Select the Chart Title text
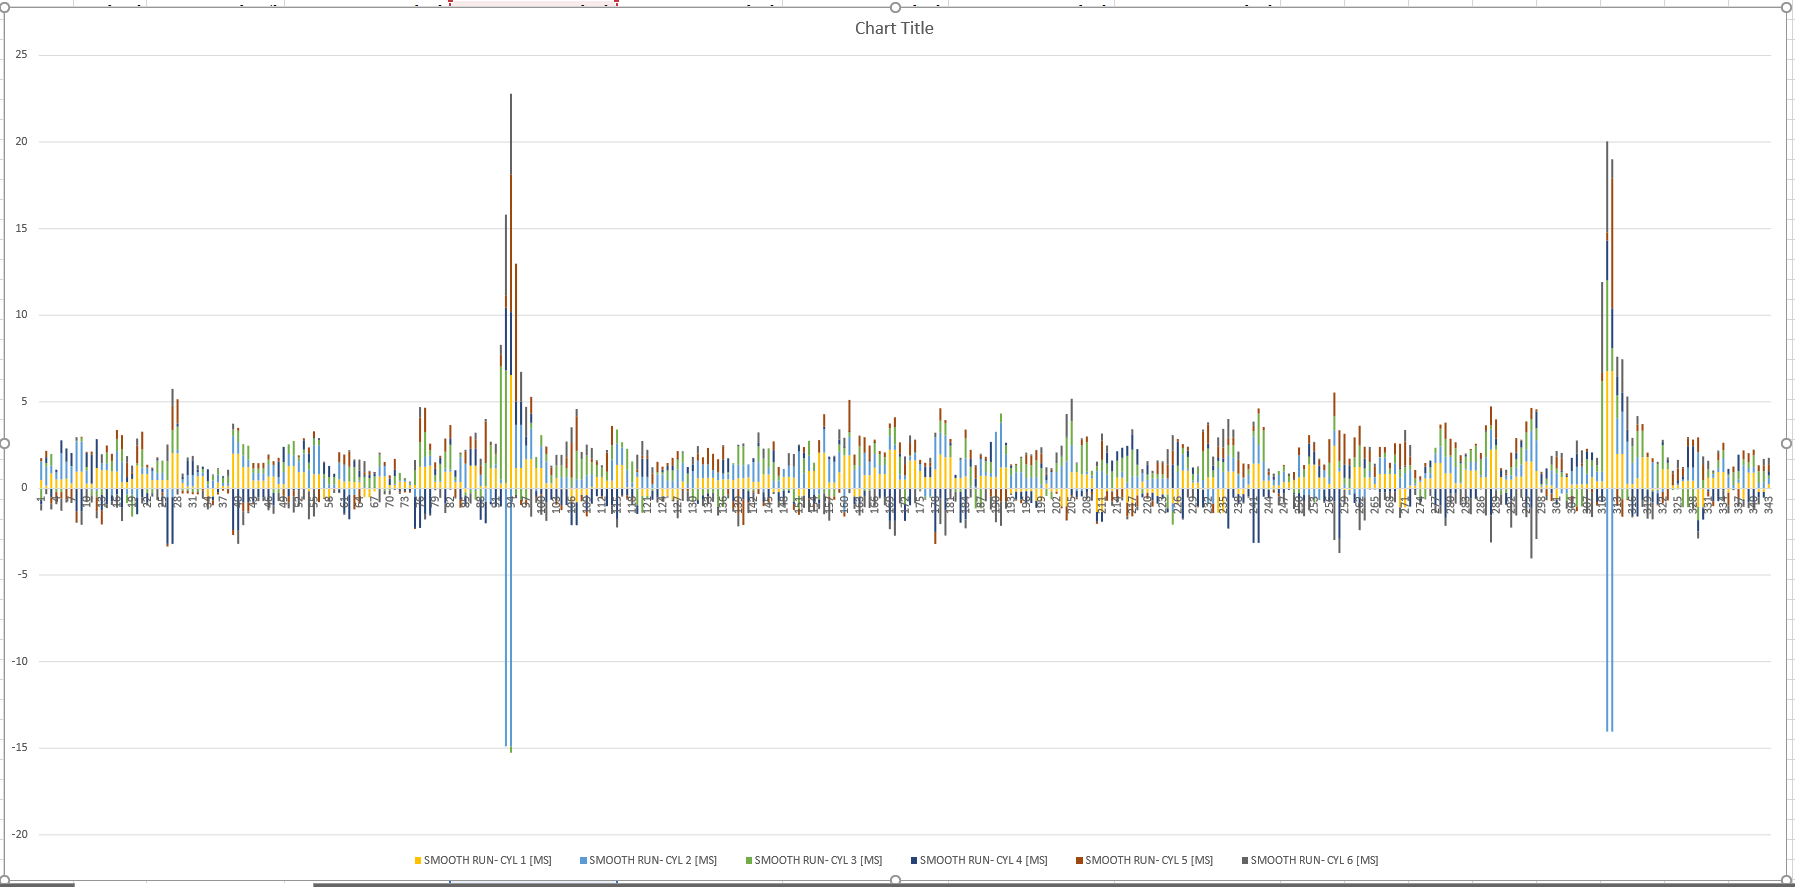This screenshot has width=1795, height=887. [x=893, y=29]
